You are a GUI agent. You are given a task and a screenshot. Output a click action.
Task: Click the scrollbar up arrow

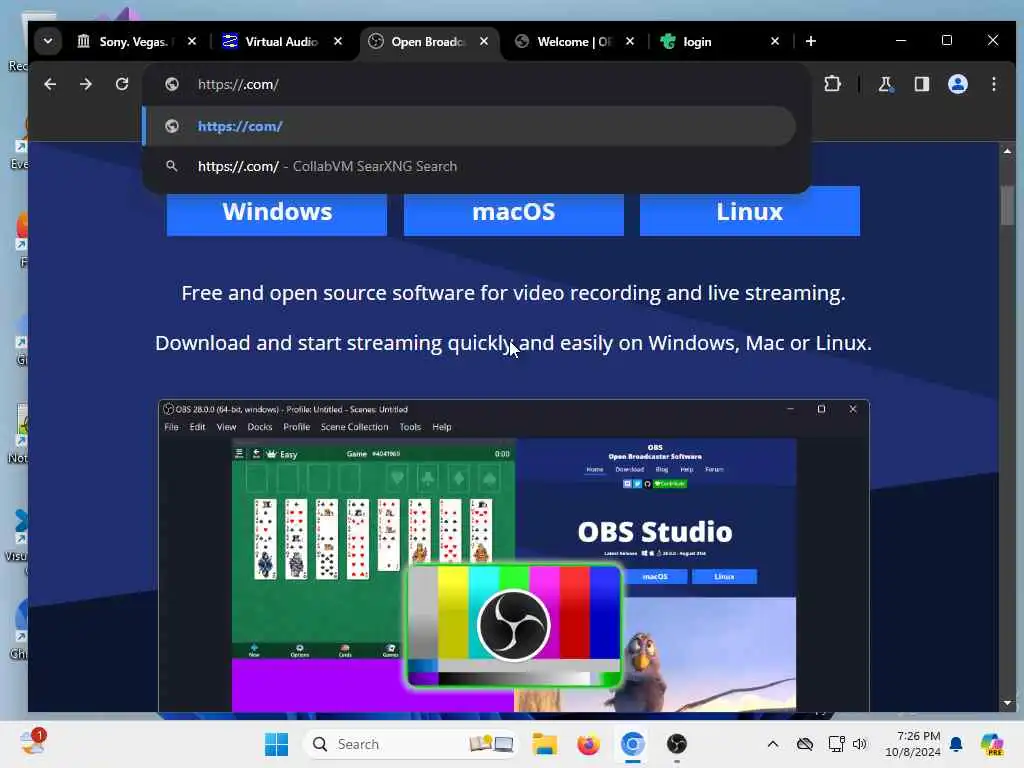[x=1007, y=151]
